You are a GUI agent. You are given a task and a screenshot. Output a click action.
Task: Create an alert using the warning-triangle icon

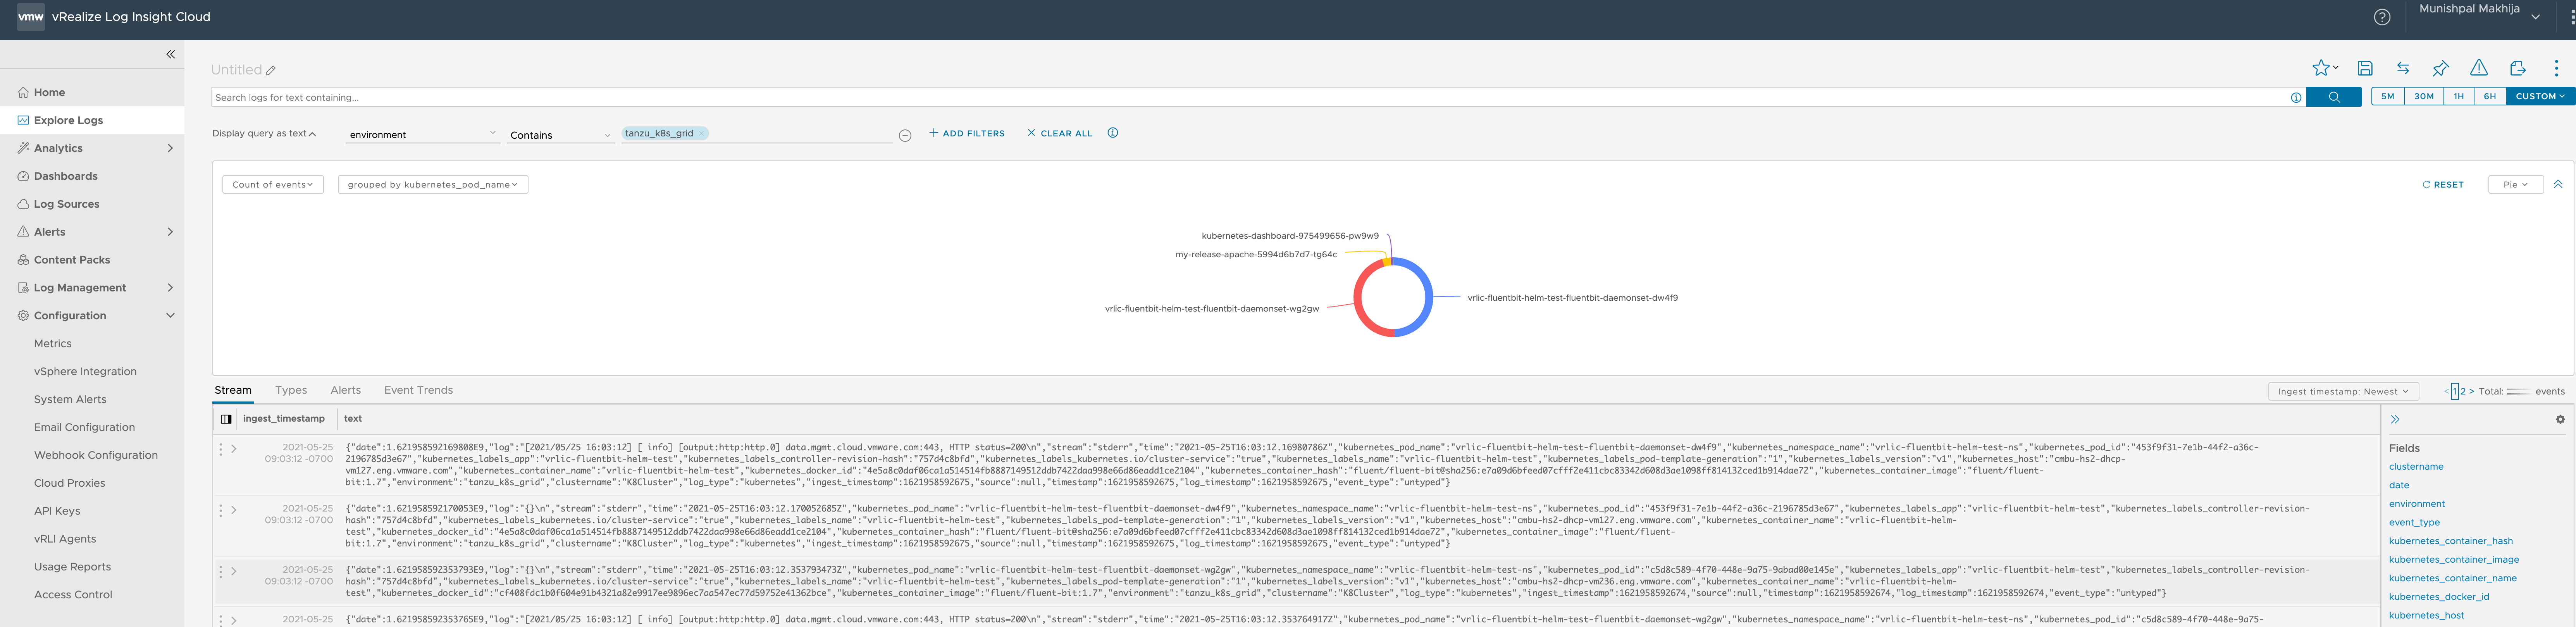[x=2479, y=68]
